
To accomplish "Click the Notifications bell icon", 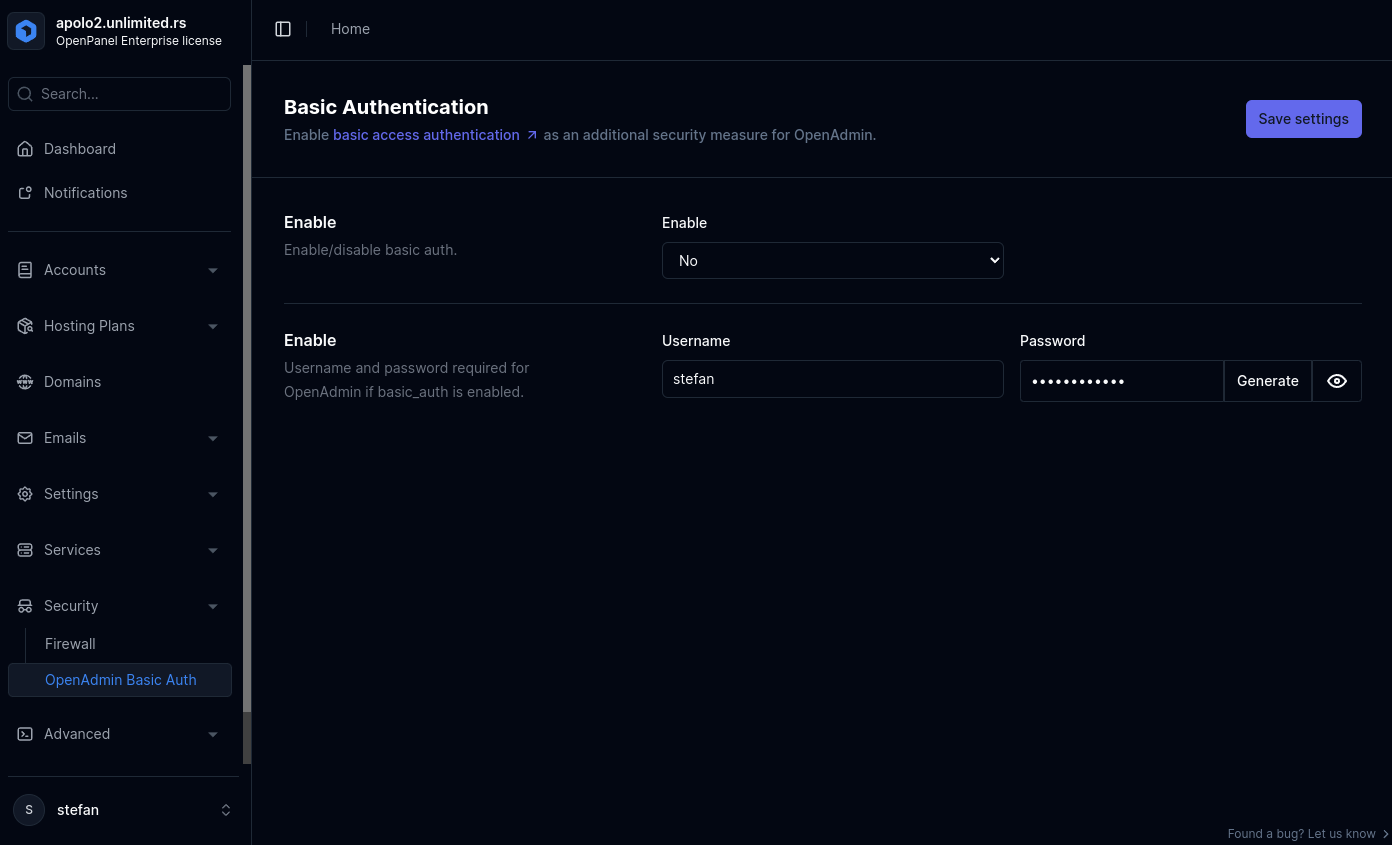I will [25, 193].
